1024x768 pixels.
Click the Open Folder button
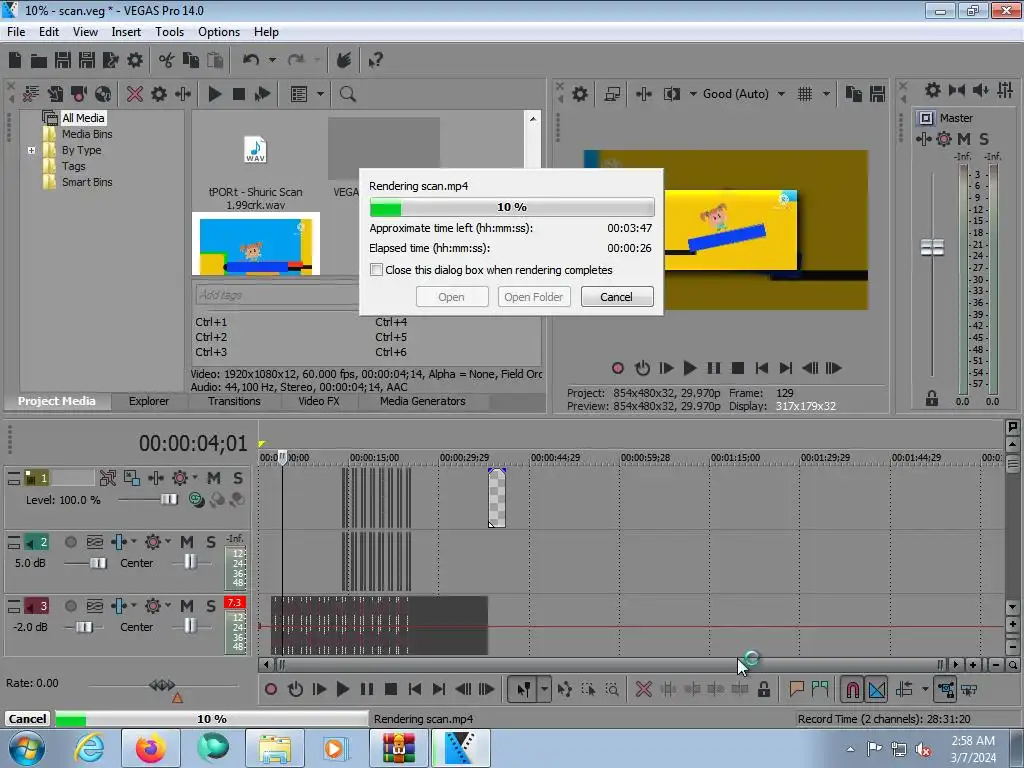[x=534, y=296]
